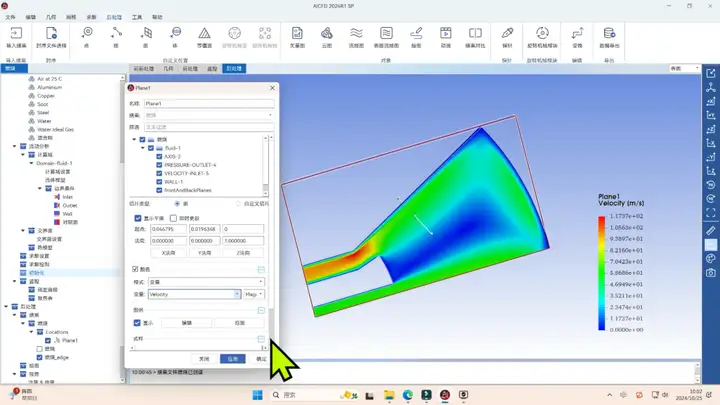Click the velocity color legend bar

point(601,273)
